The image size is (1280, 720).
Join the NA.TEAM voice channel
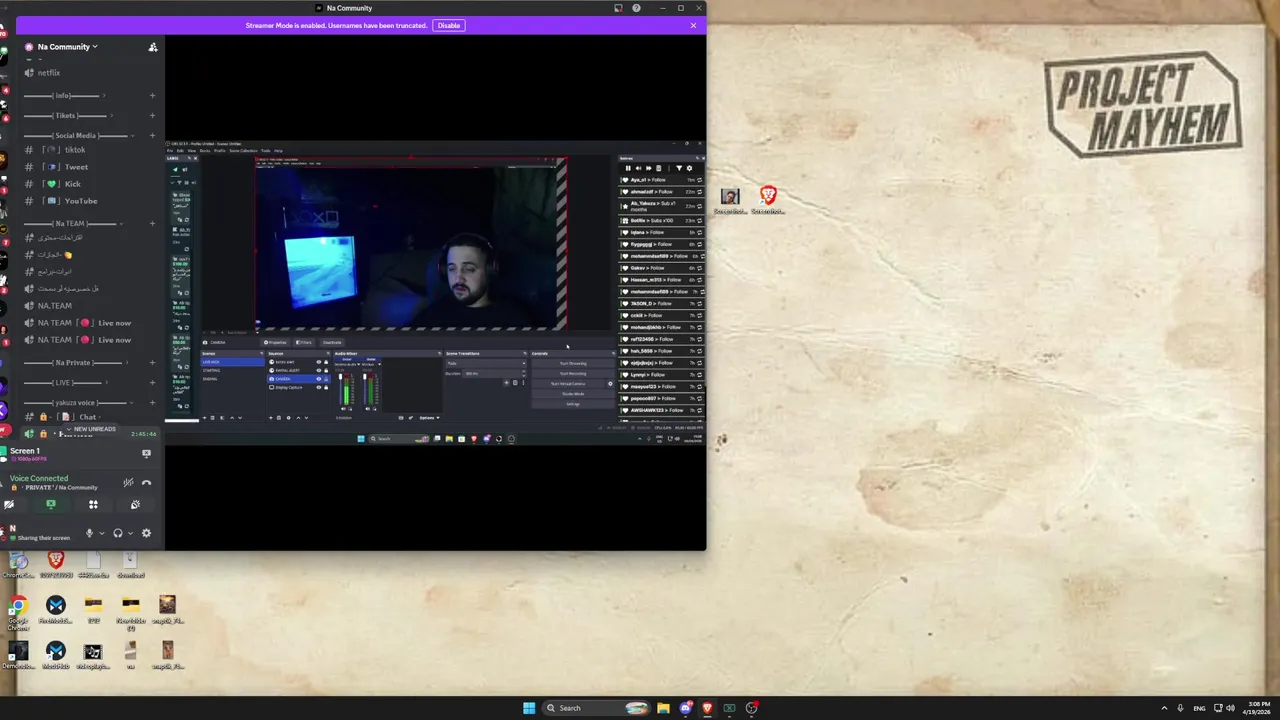coord(55,306)
